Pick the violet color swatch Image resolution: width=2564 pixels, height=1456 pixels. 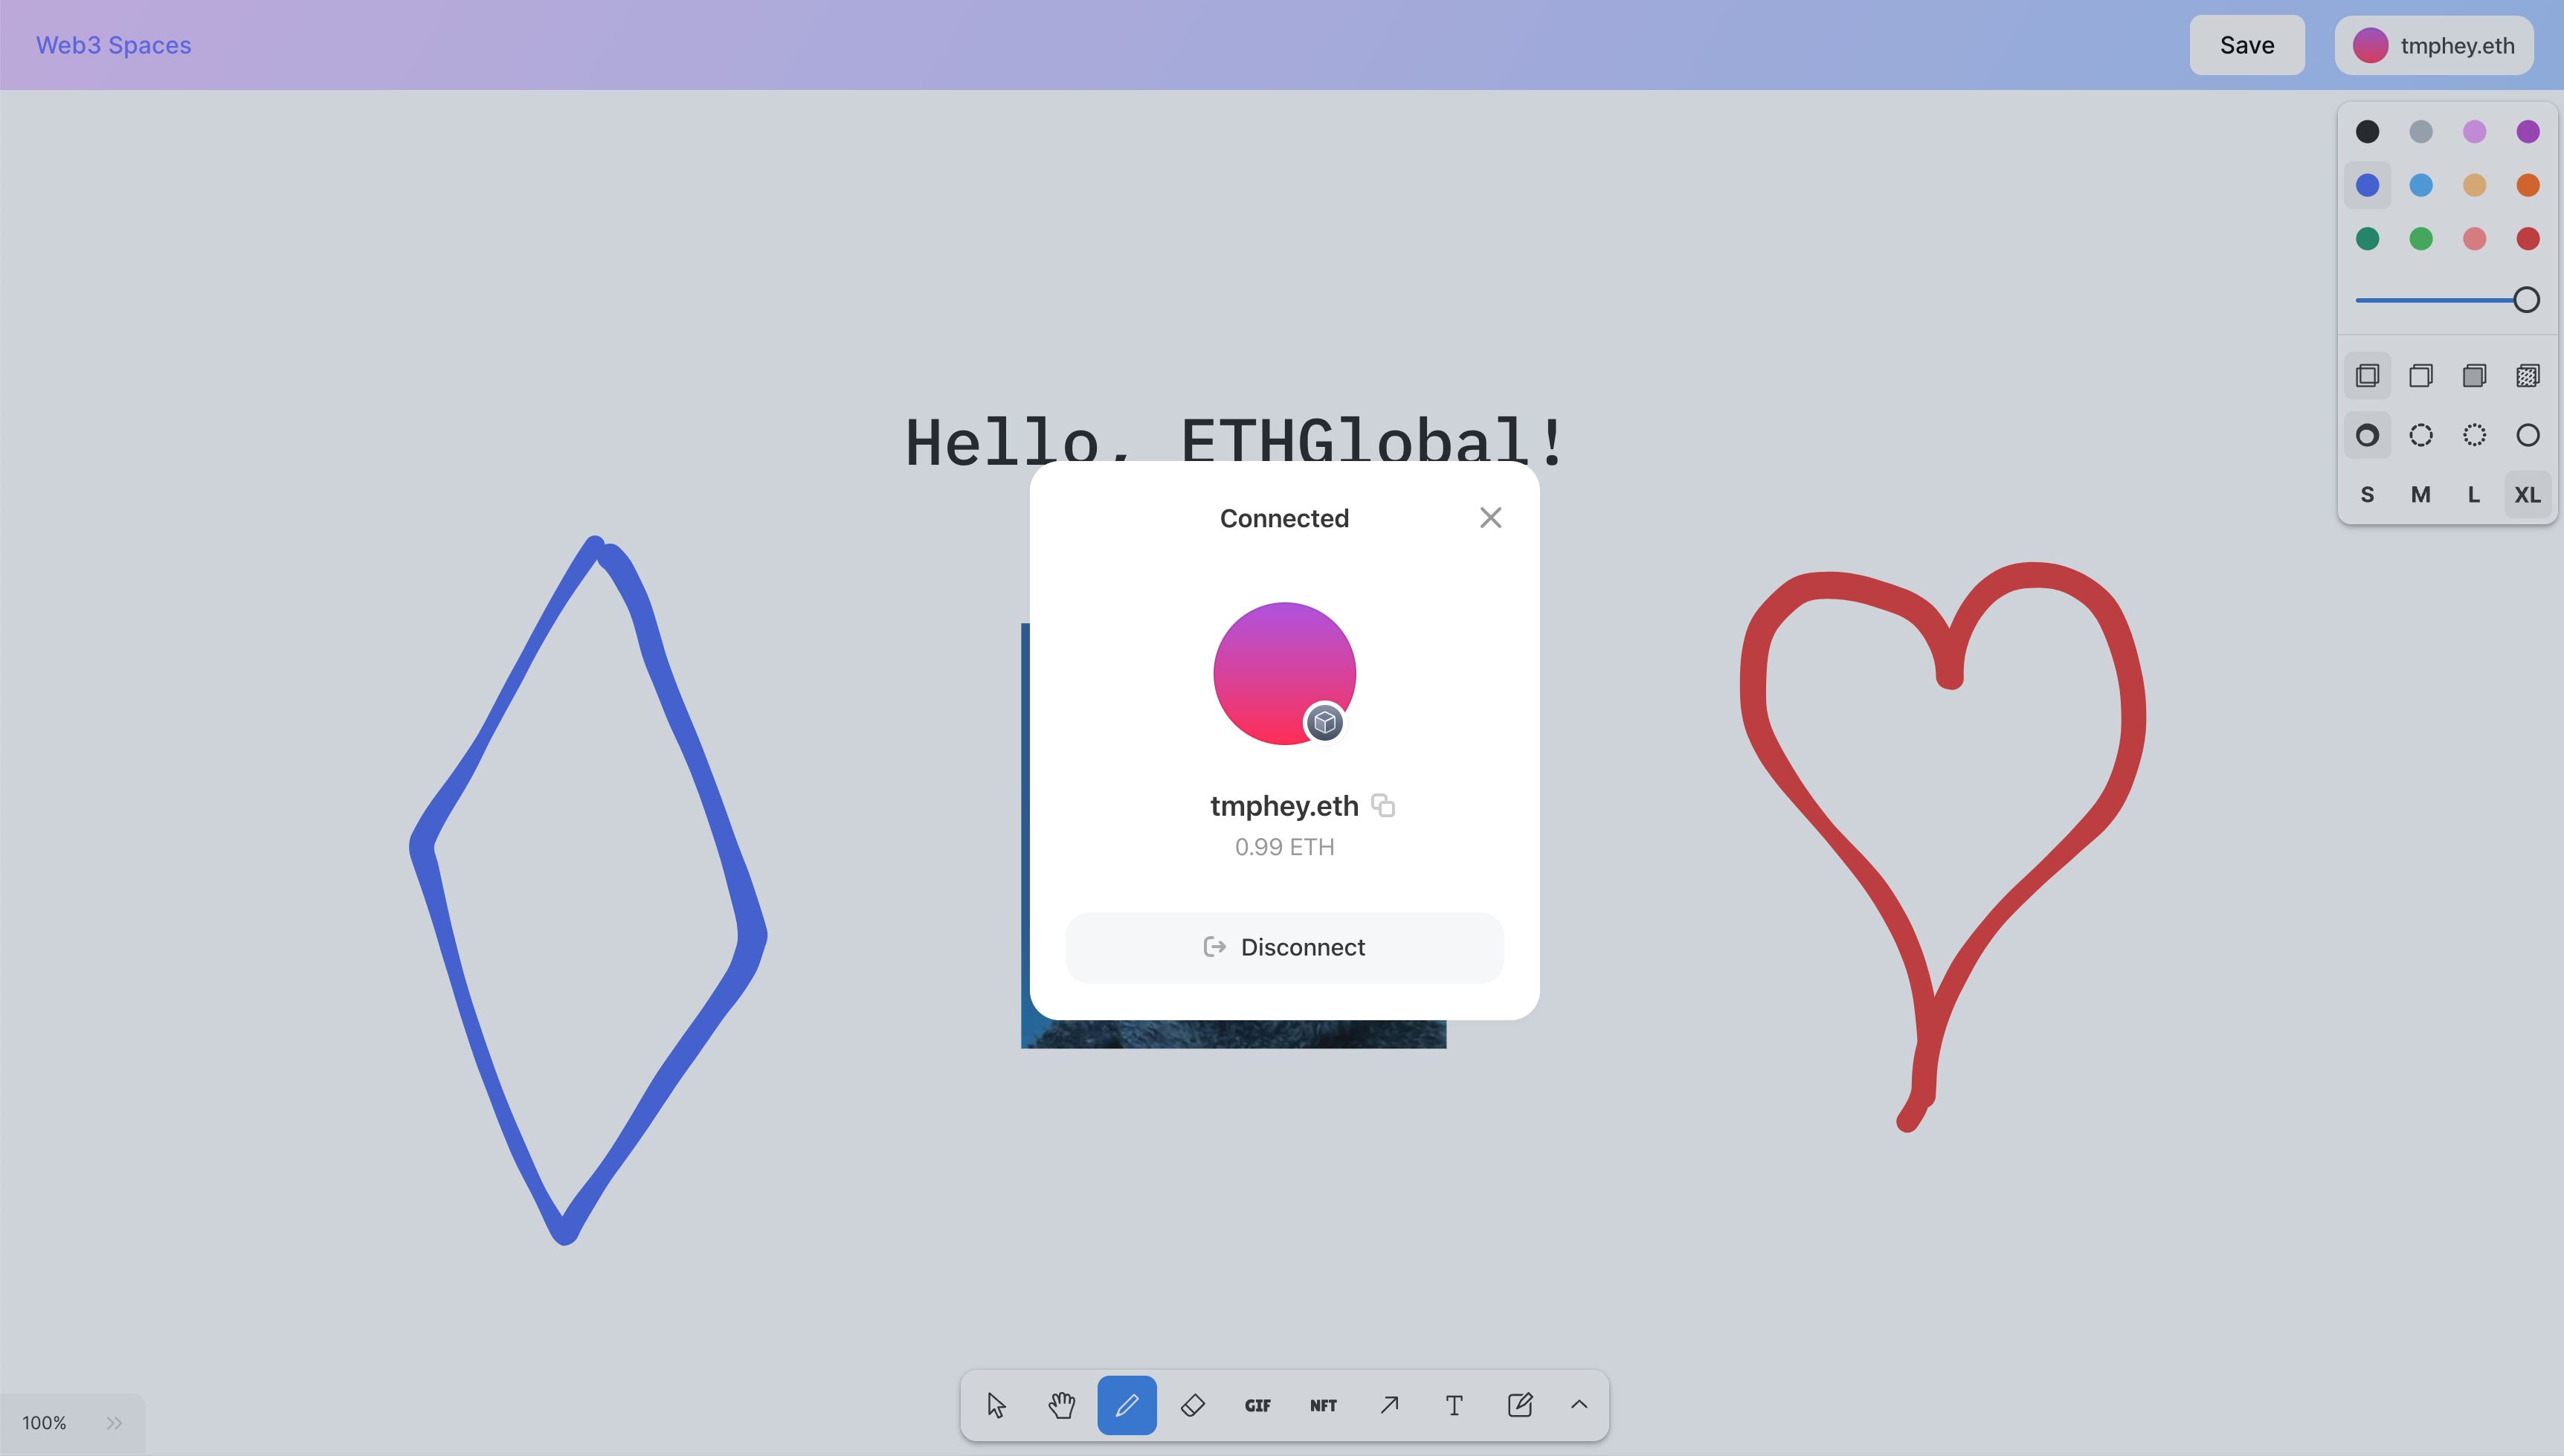coord(2527,131)
